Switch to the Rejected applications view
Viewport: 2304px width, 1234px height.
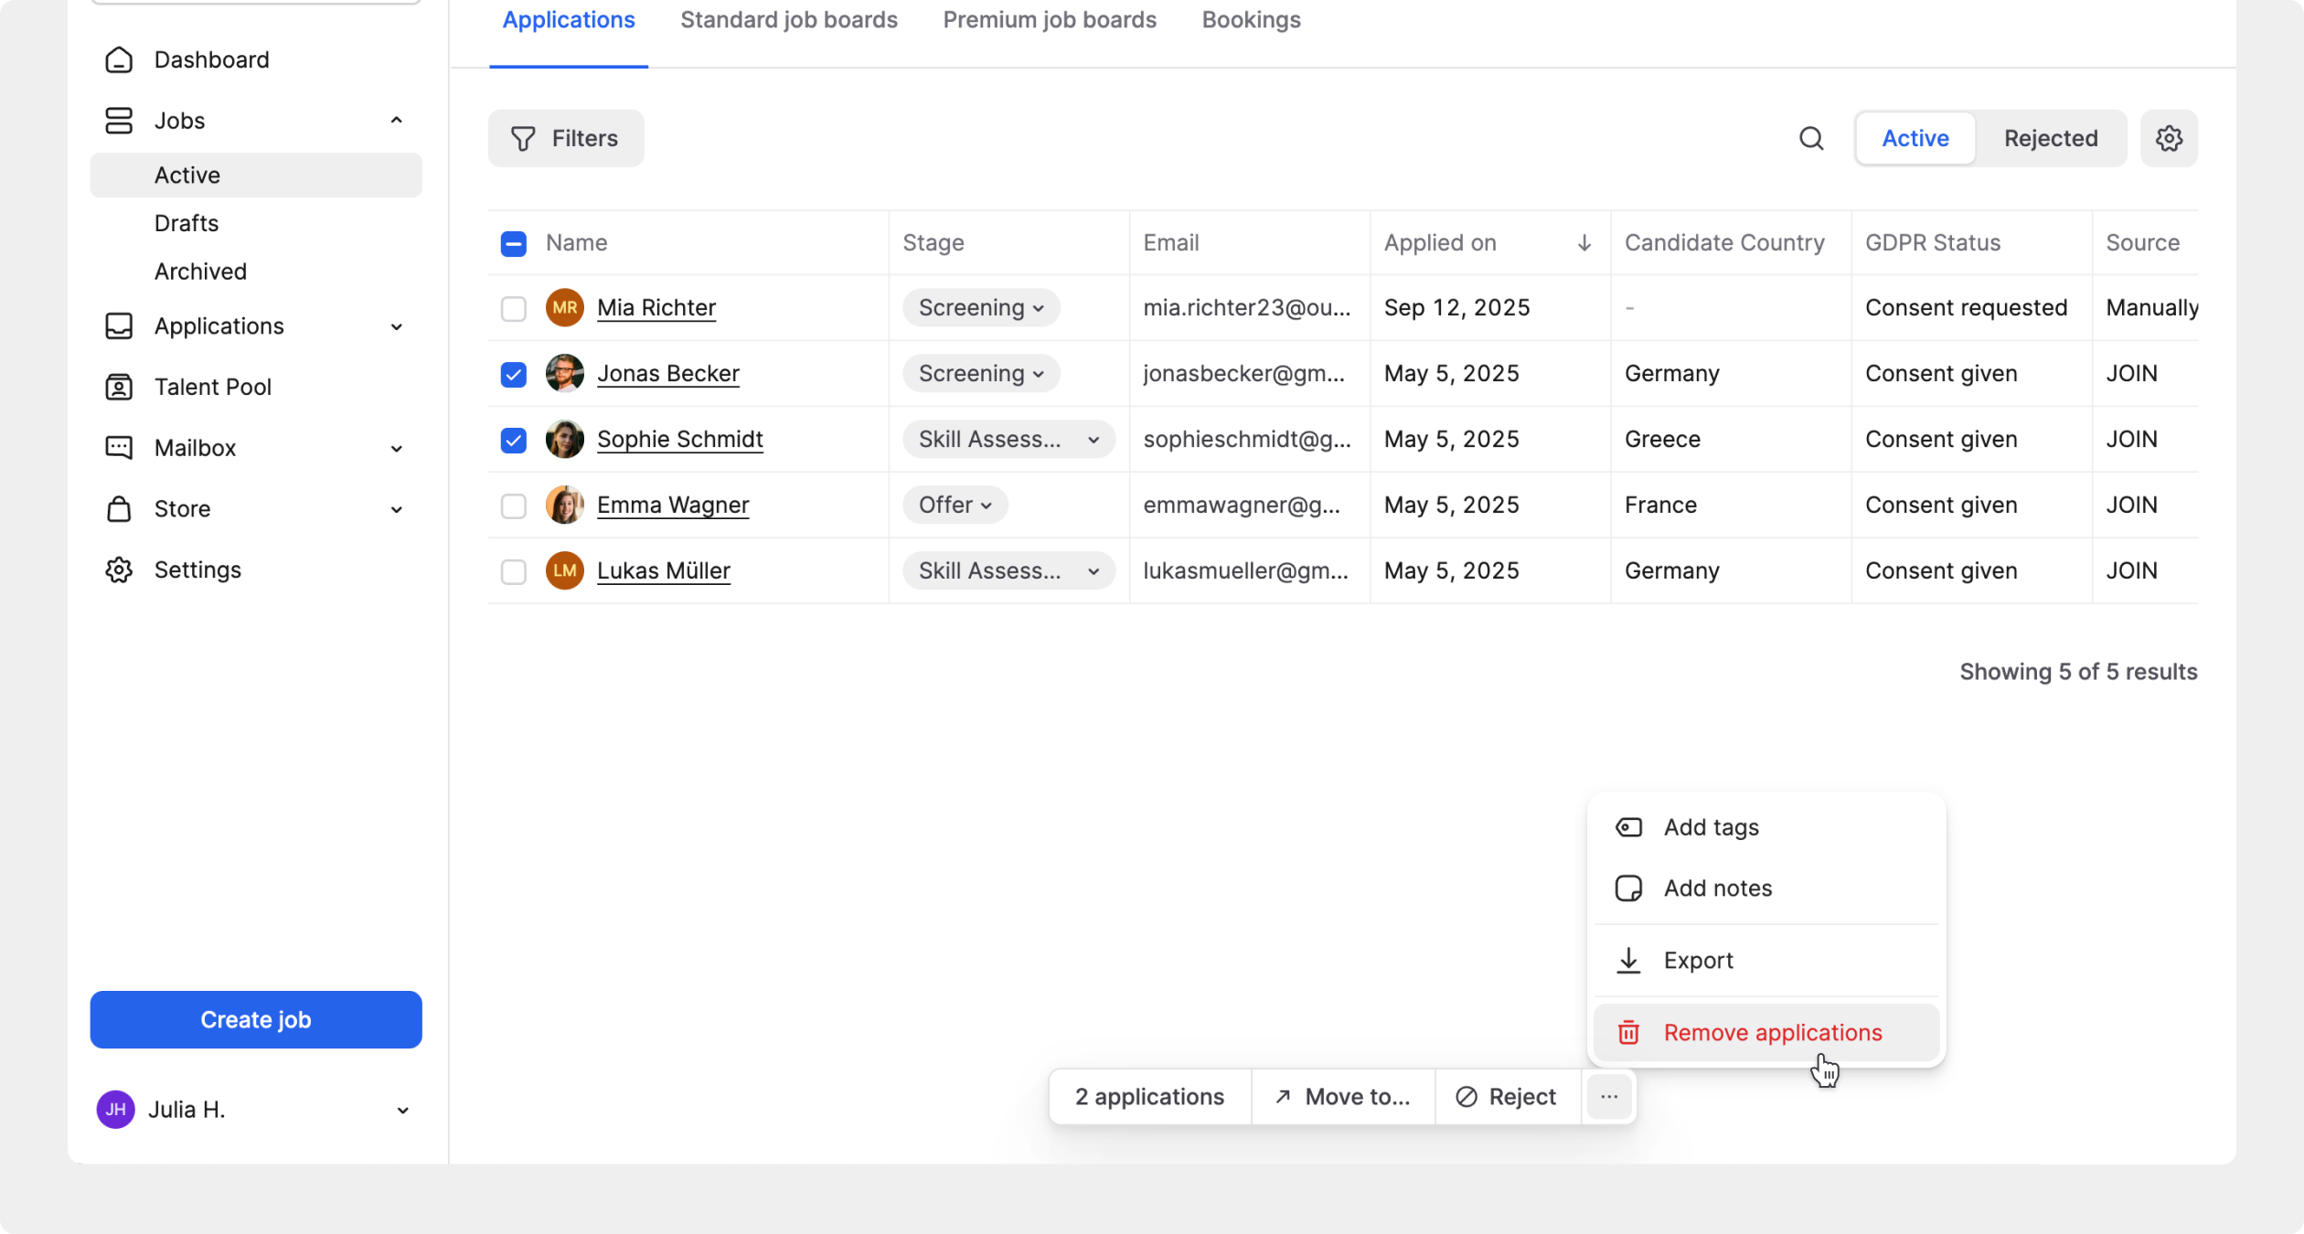[x=2050, y=138]
